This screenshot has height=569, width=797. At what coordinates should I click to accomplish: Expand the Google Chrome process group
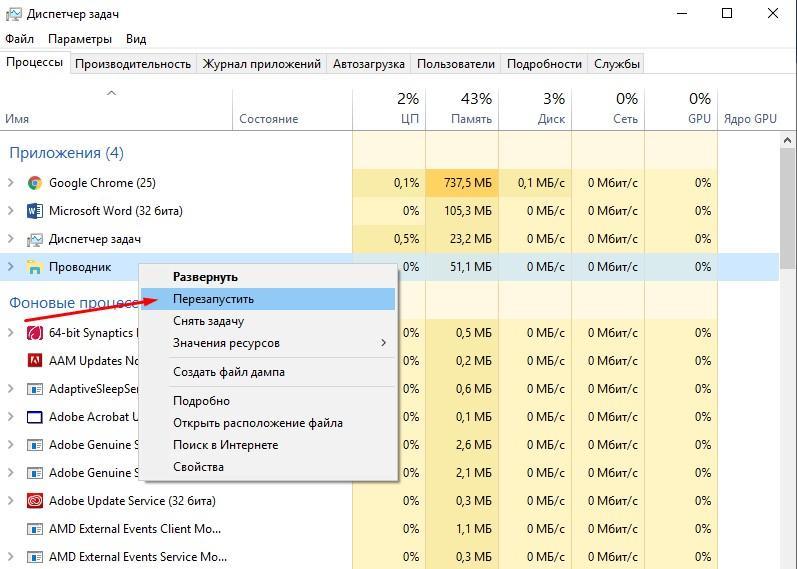tap(11, 183)
